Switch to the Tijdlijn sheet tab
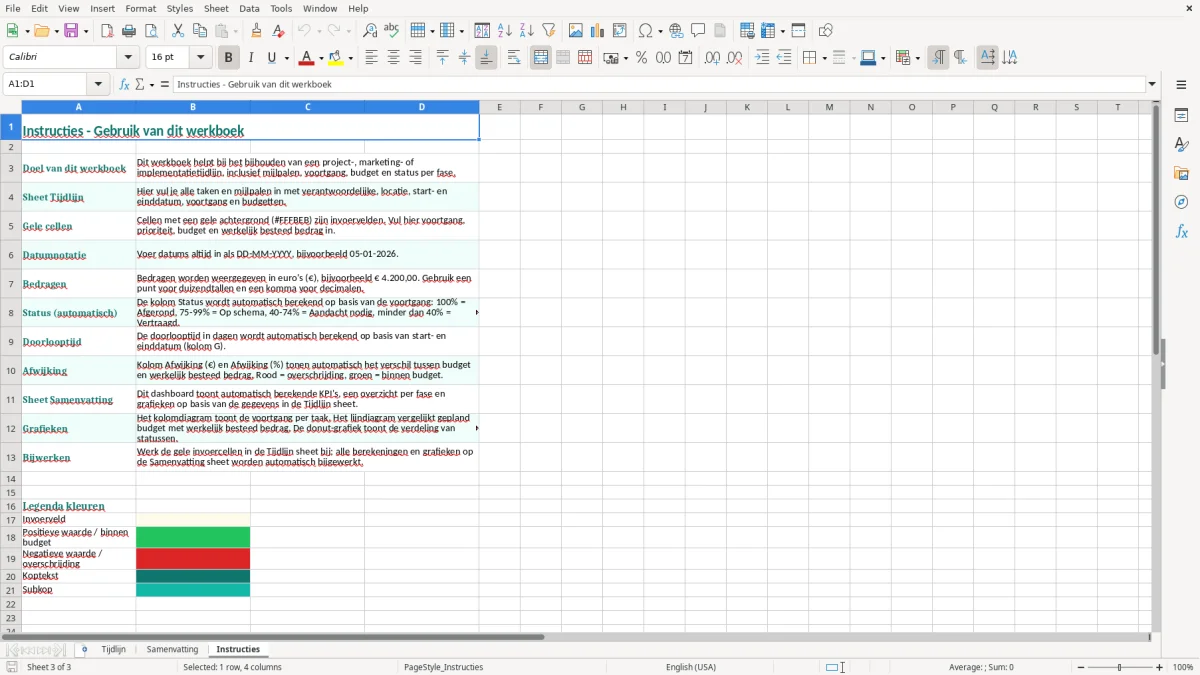1200x675 pixels. [x=114, y=650]
